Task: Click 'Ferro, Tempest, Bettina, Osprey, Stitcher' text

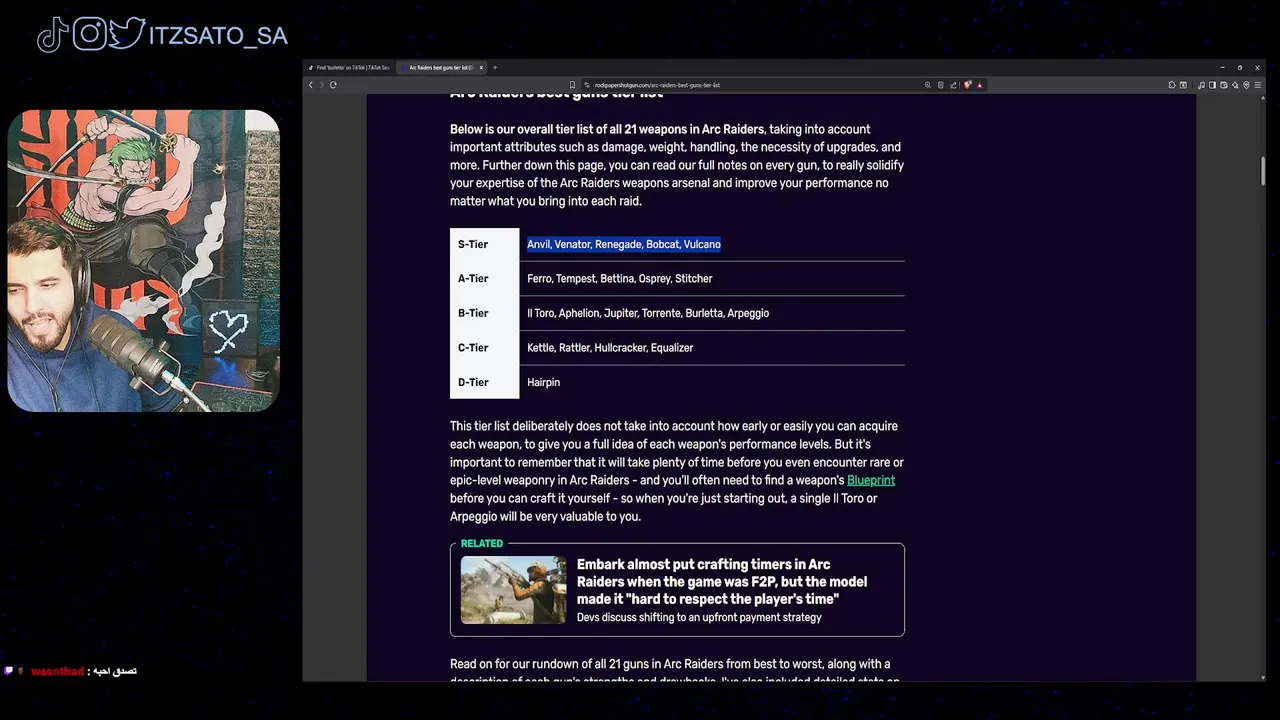Action: pyautogui.click(x=620, y=279)
